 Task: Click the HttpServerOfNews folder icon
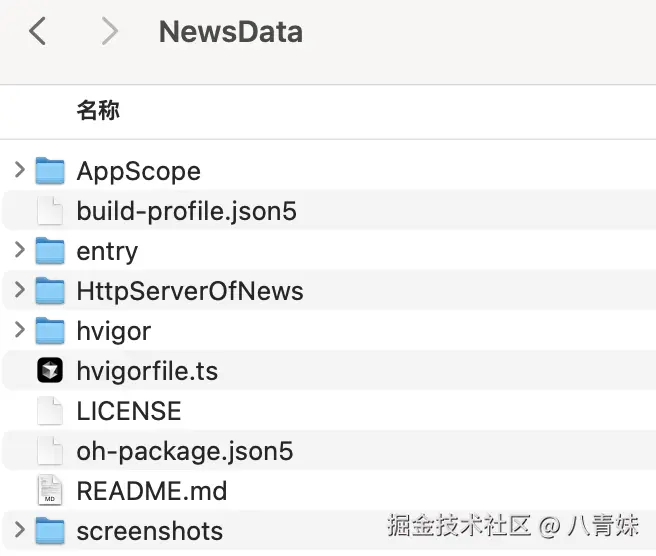50,291
